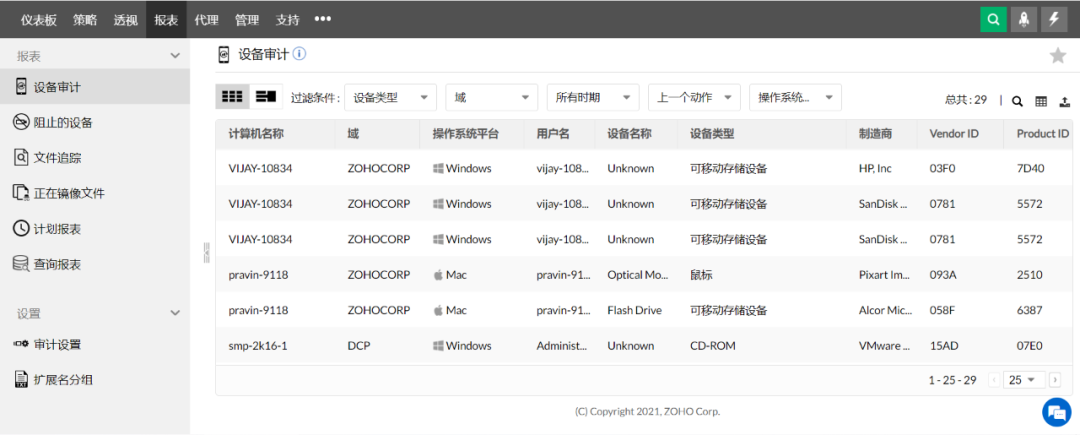This screenshot has height=435, width=1080.
Task: Open the 所有时期 period dropdown
Action: 593,98
